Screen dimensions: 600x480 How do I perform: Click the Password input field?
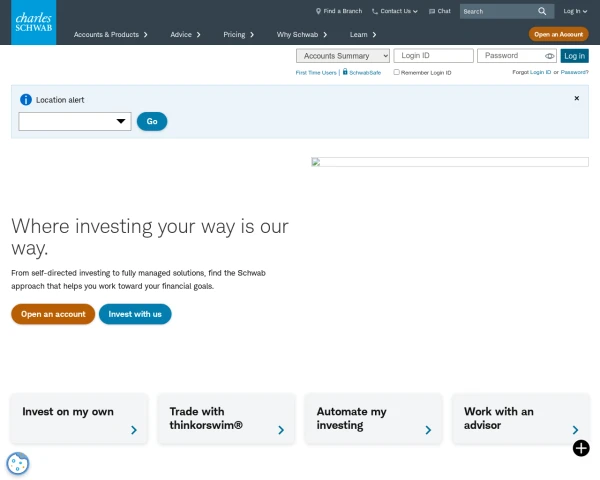(x=517, y=56)
